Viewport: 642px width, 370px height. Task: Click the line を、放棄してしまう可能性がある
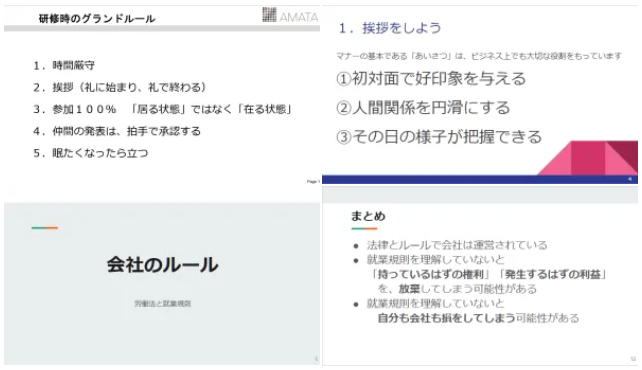457,289
